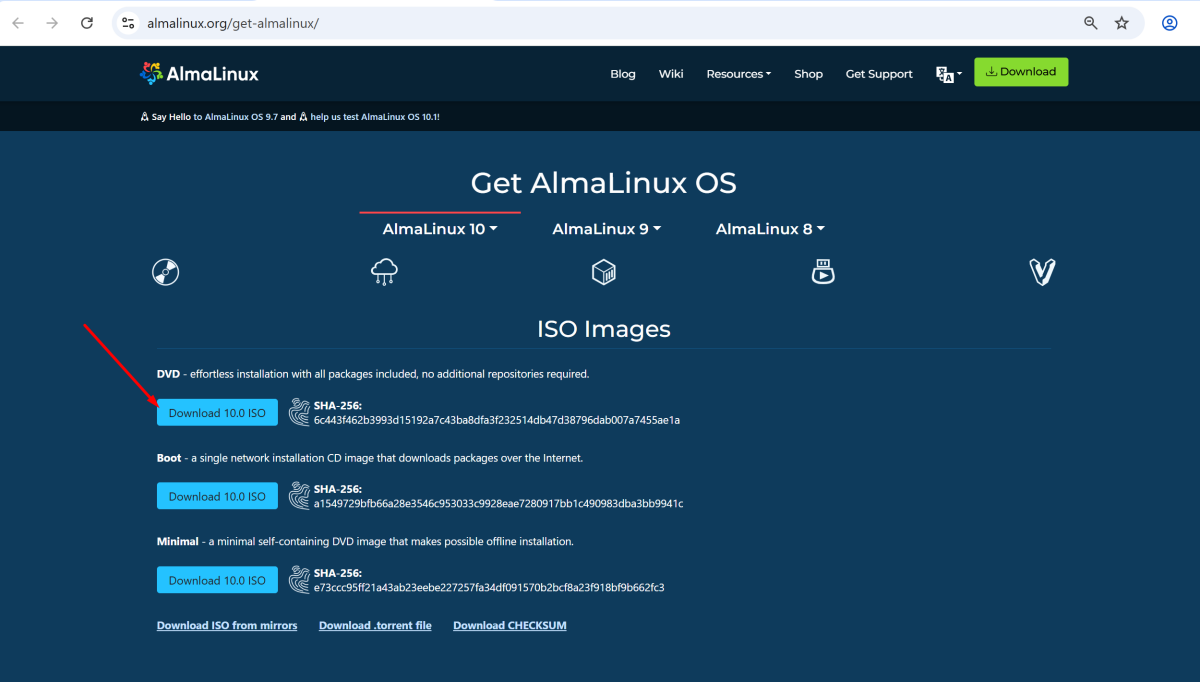This screenshot has height=682, width=1200.
Task: Expand the AlmaLinux 9 dropdown
Action: [x=606, y=228]
